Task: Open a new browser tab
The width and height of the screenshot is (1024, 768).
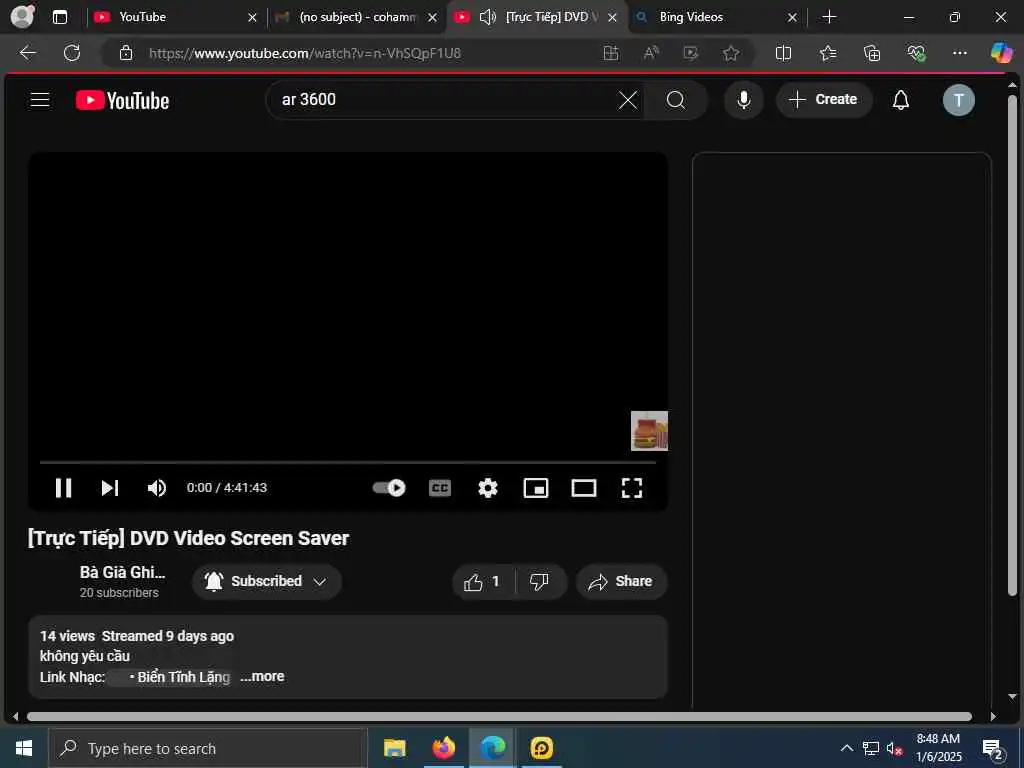Action: (x=829, y=18)
